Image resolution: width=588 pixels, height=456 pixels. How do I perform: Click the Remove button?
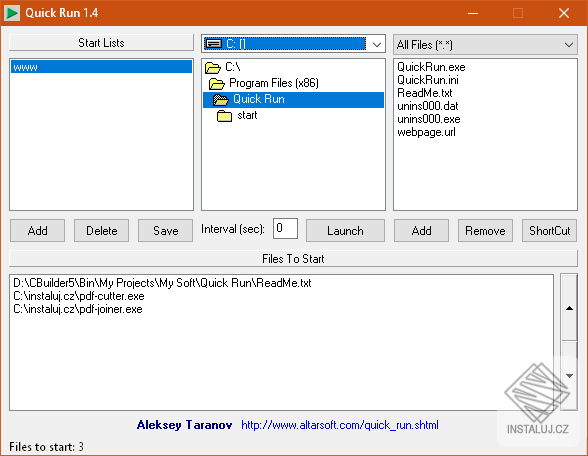pyautogui.click(x=485, y=231)
